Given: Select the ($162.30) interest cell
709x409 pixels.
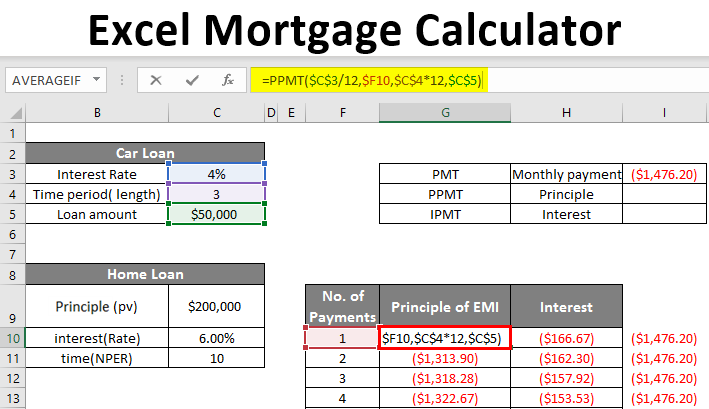Looking at the screenshot, I should pos(567,358).
